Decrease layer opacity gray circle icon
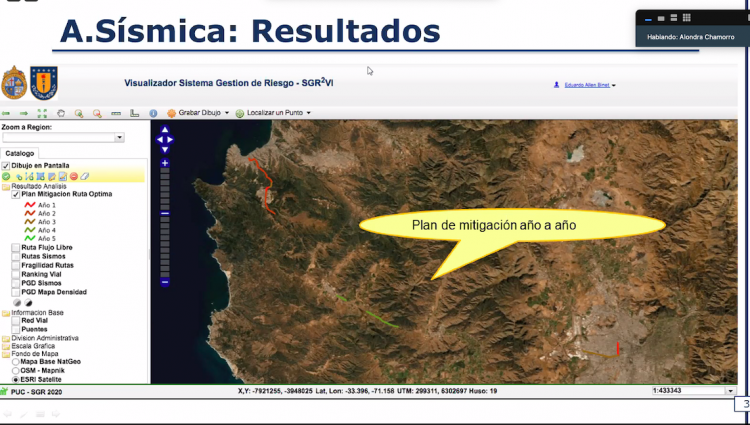The width and height of the screenshot is (750, 425). (x=17, y=303)
